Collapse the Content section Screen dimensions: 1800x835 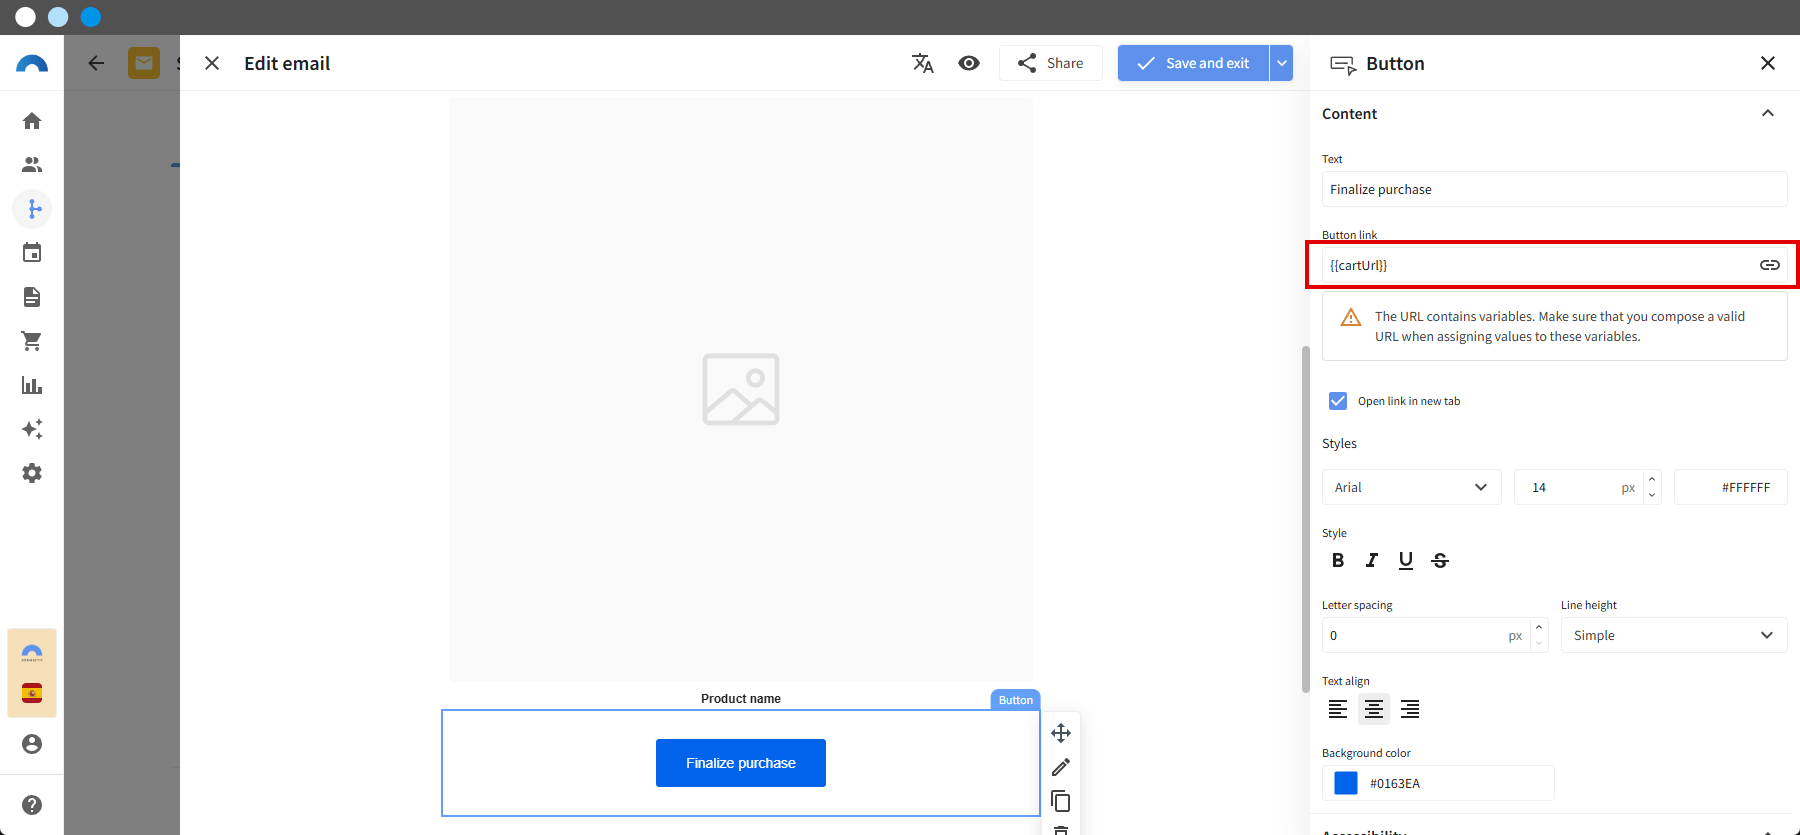[x=1768, y=113]
